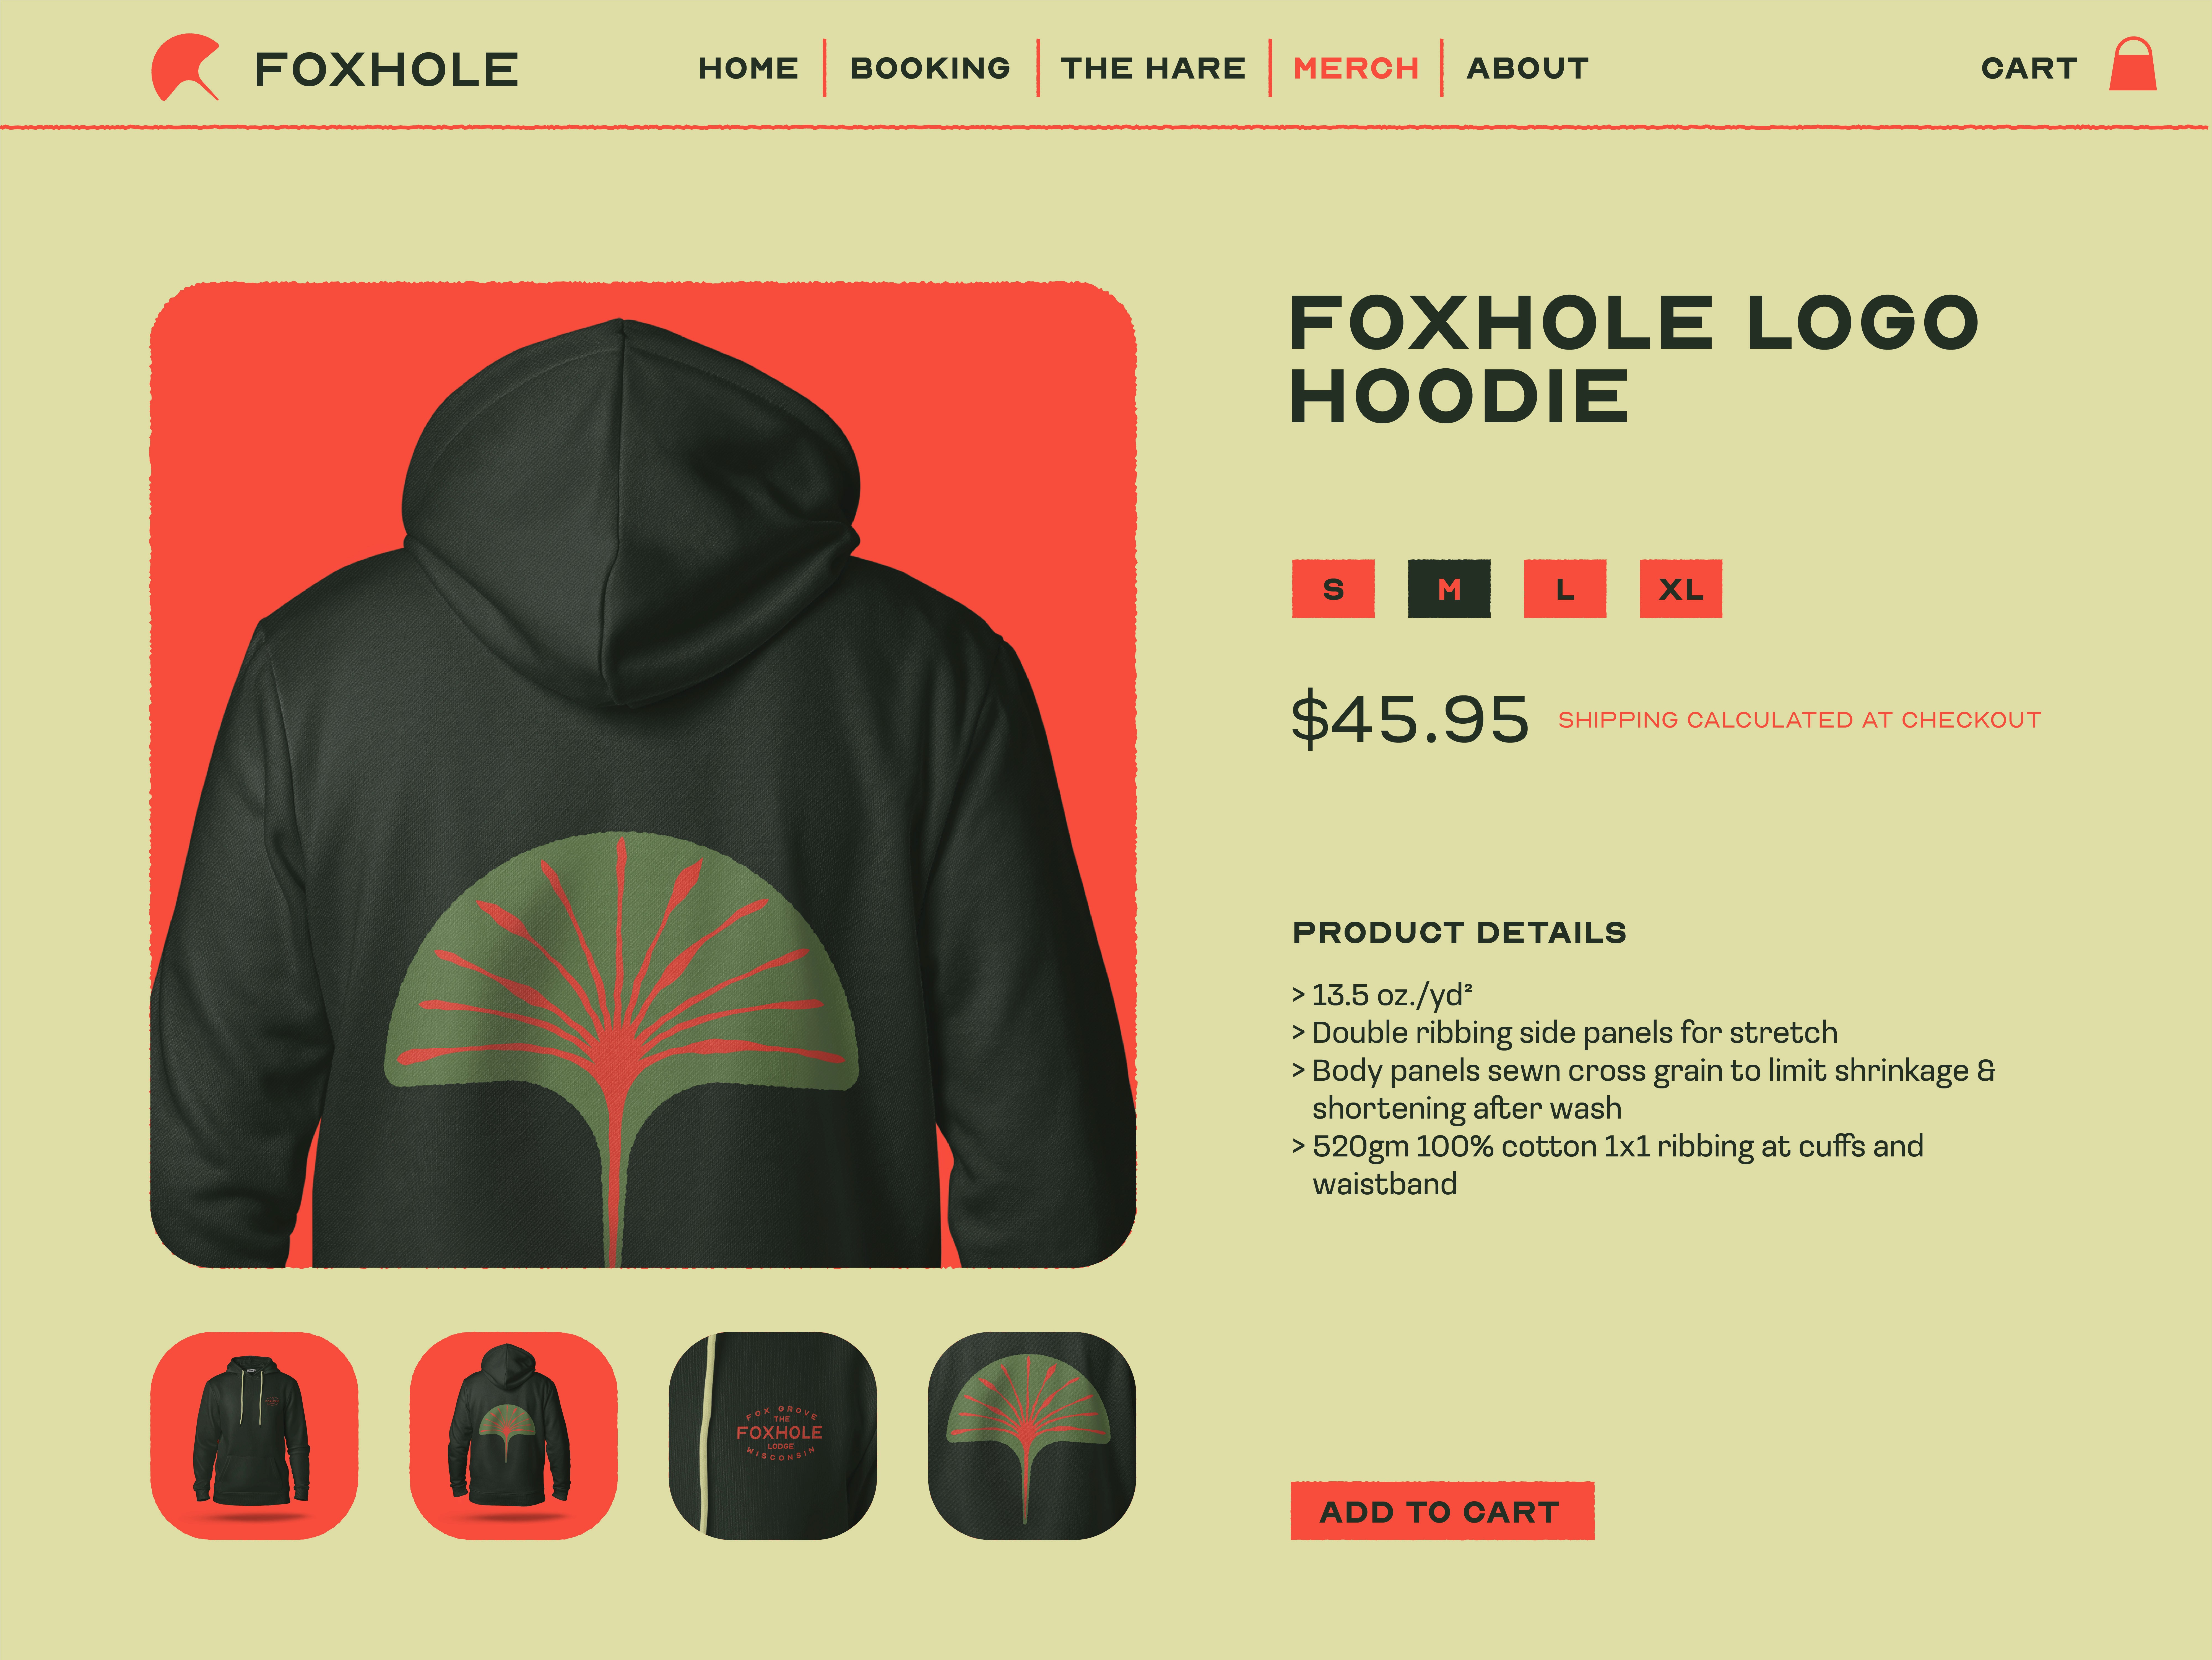Click the Foxhole fox tail logo icon
This screenshot has width=2212, height=1660.
pos(185,67)
